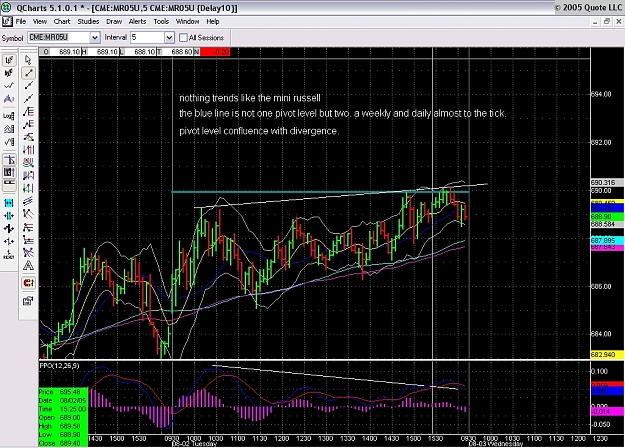Click the 694.00 price axis label
Viewport: 625px width, 448px height.
pyautogui.click(x=601, y=94)
